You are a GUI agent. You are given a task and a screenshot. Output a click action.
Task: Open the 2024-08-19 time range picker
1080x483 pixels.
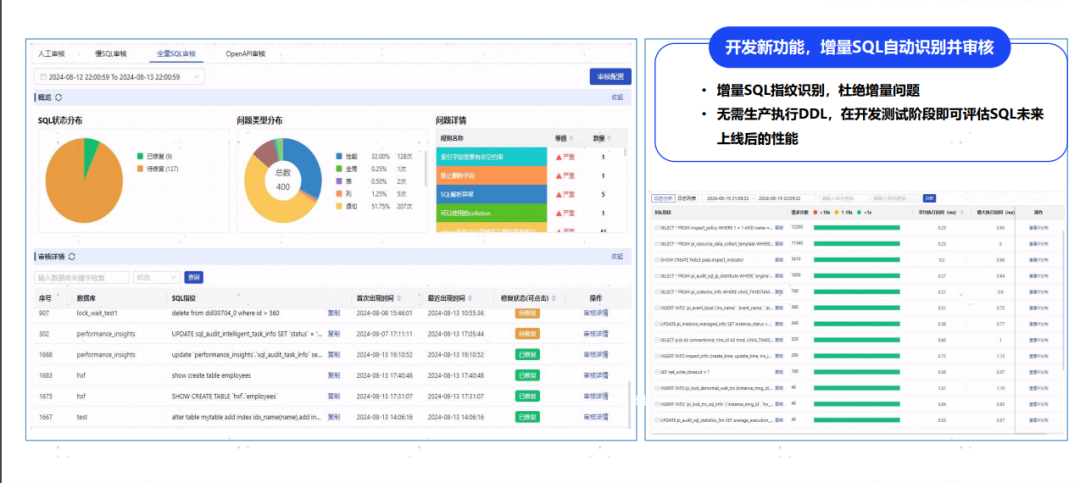757,198
